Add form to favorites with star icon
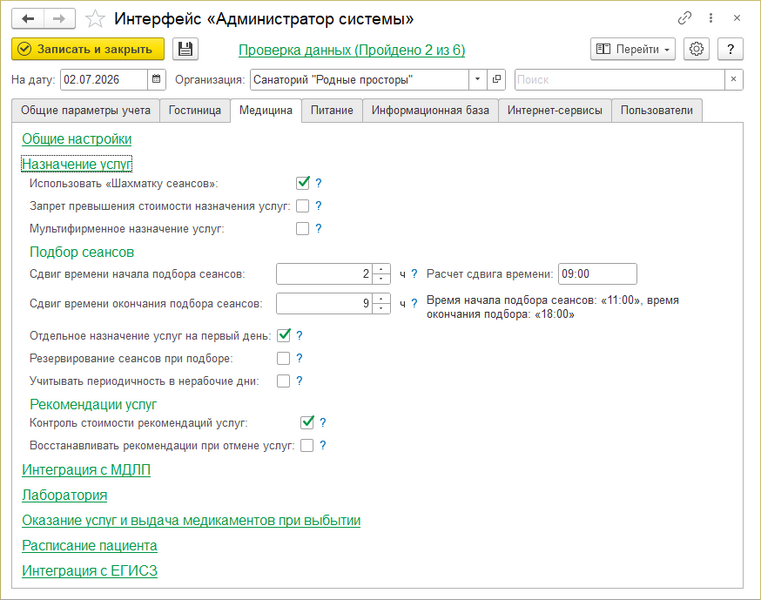Image resolution: width=761 pixels, height=600 pixels. point(95,19)
